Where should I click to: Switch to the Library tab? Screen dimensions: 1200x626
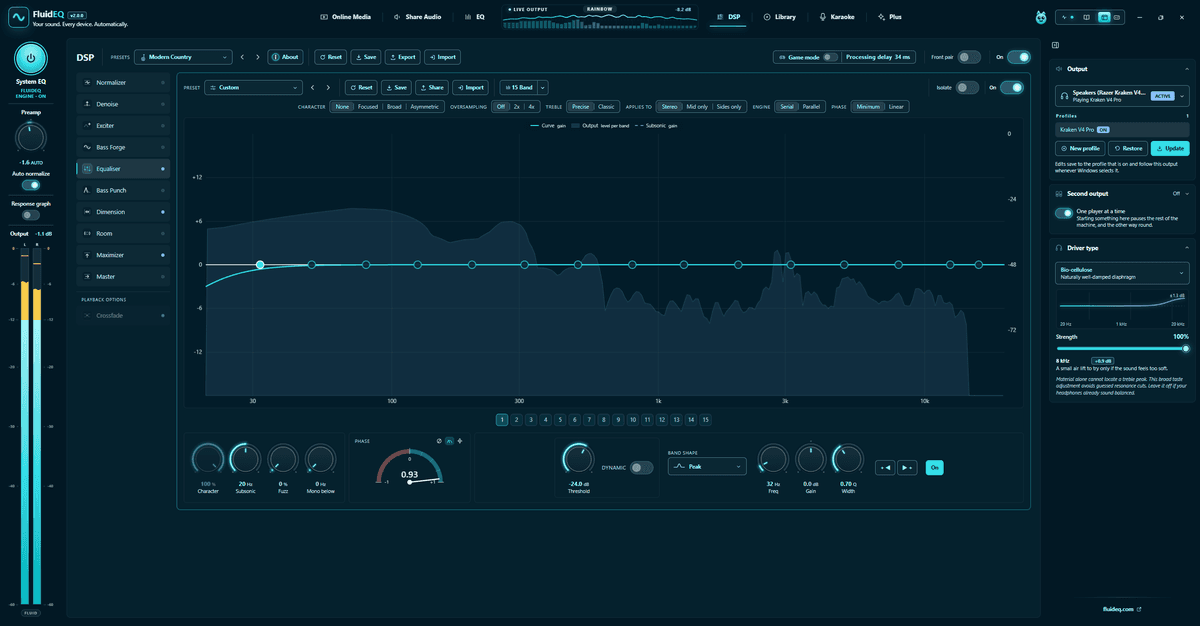click(779, 17)
